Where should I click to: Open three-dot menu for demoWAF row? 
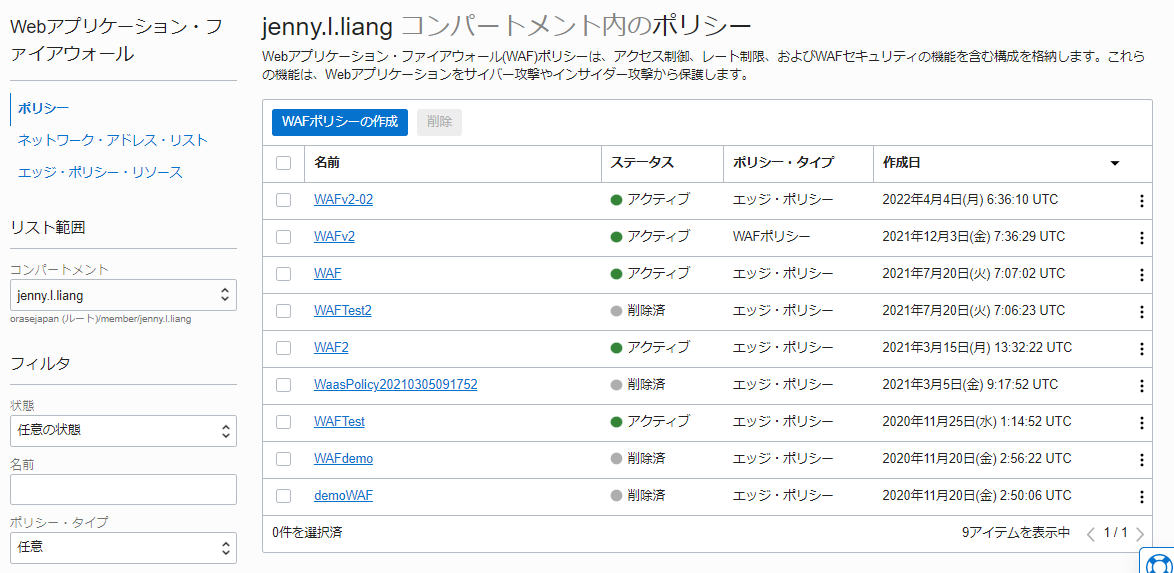pos(1141,497)
